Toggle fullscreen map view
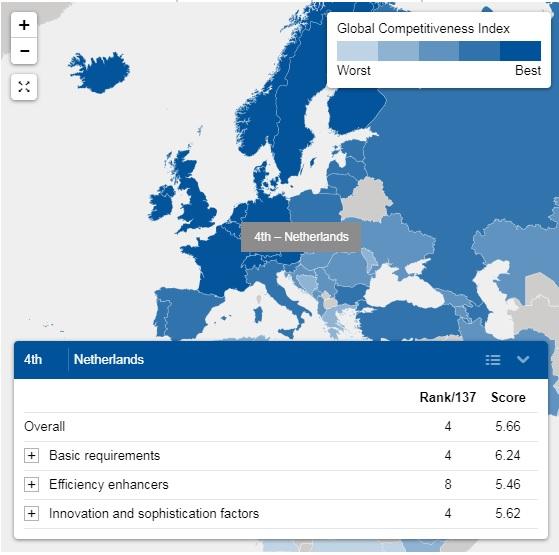 pyautogui.click(x=24, y=87)
